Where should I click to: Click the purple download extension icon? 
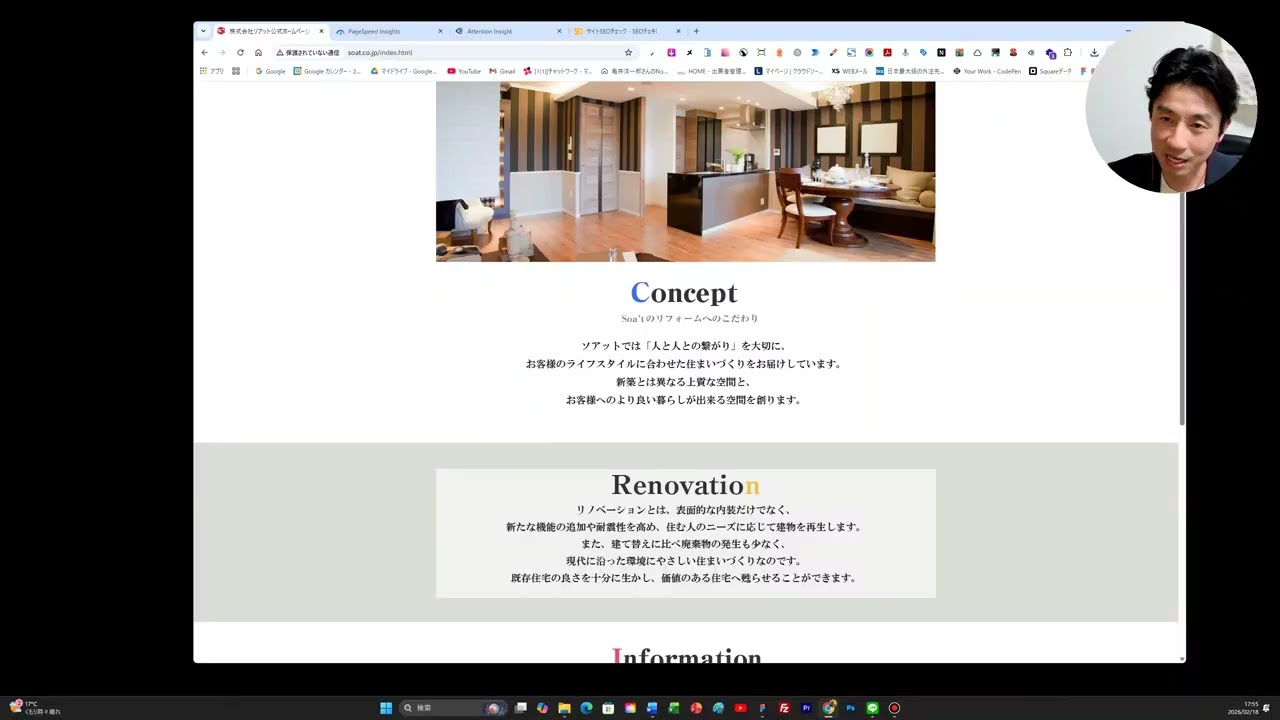pos(671,52)
